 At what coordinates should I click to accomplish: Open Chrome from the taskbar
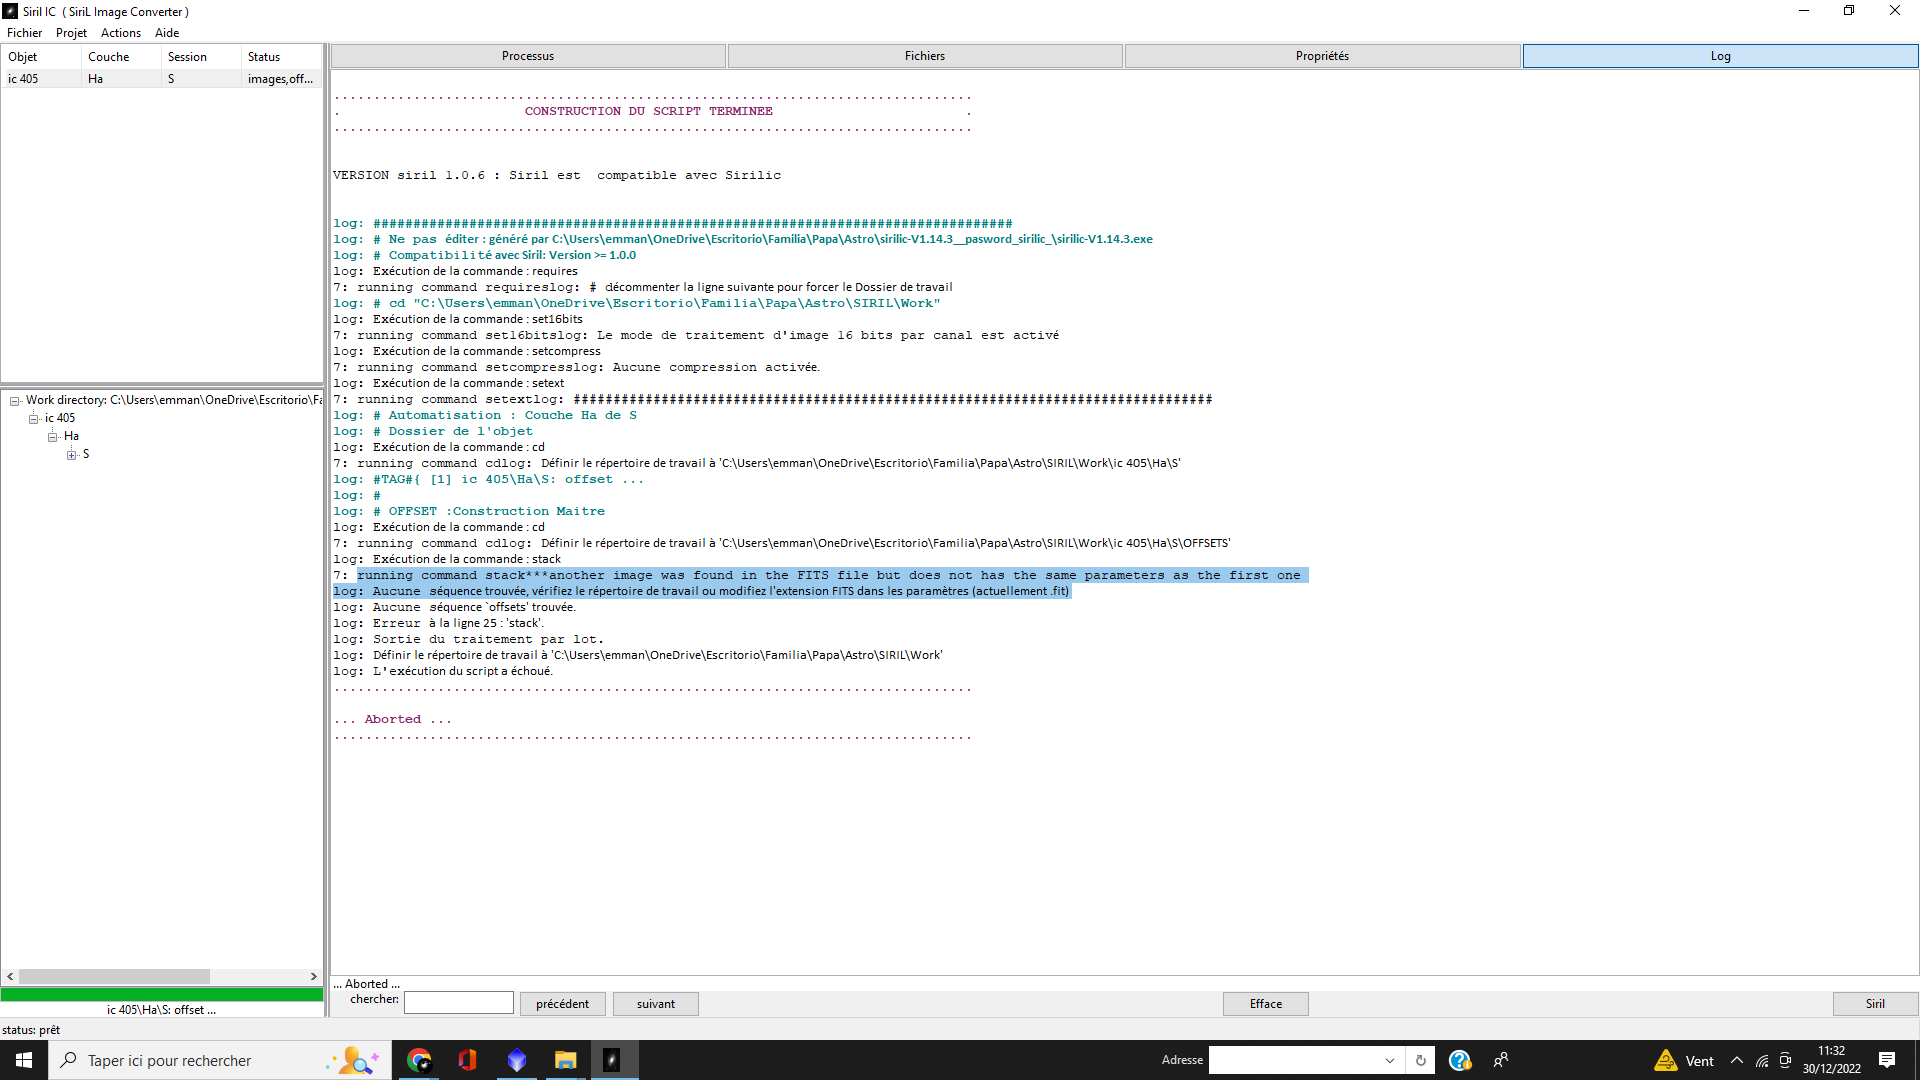tap(419, 1060)
